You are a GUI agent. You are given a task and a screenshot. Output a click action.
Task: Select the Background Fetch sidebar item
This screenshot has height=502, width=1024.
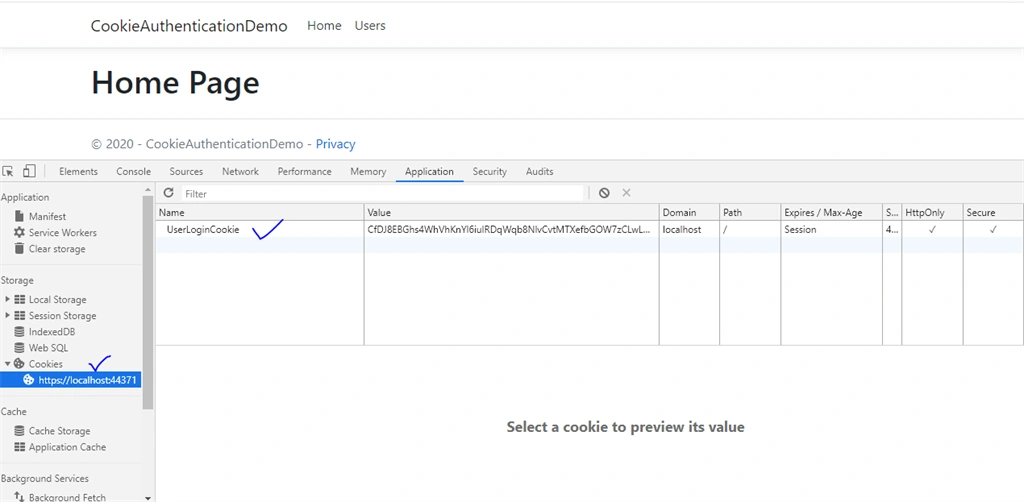pos(67,497)
